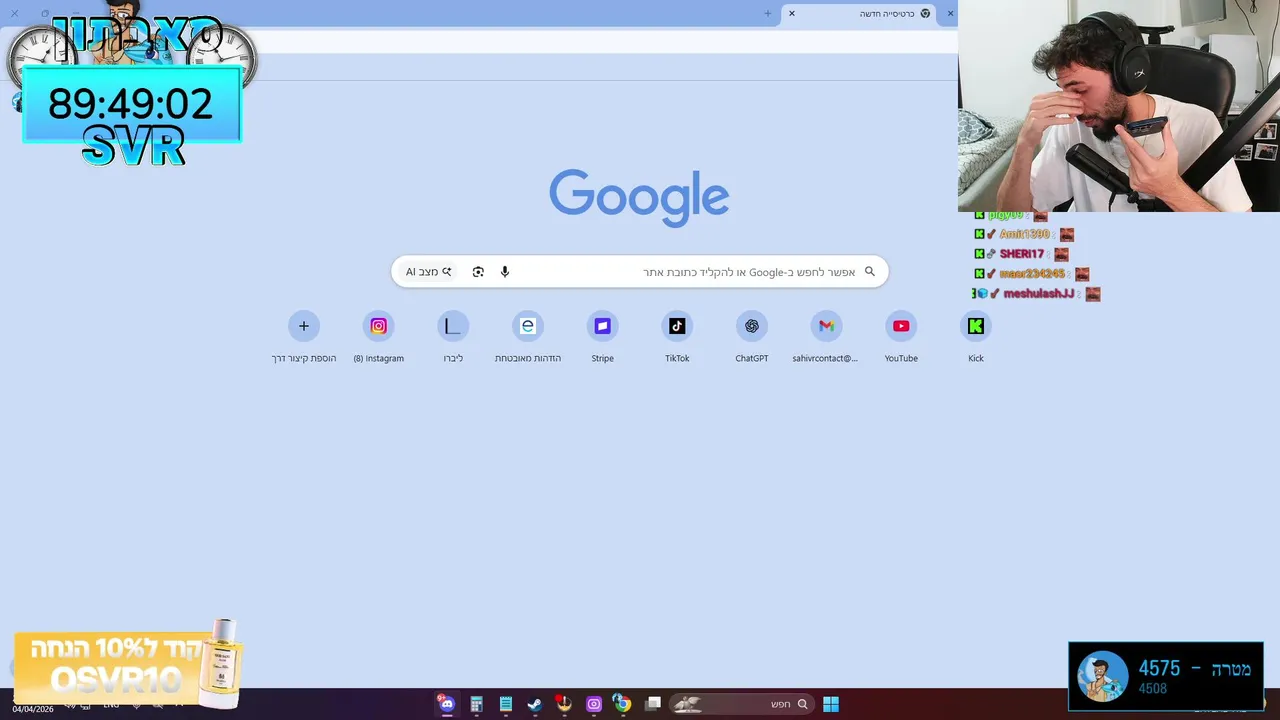Open the purple Instagram-style taskbar app
The width and height of the screenshot is (1280, 720).
[594, 704]
